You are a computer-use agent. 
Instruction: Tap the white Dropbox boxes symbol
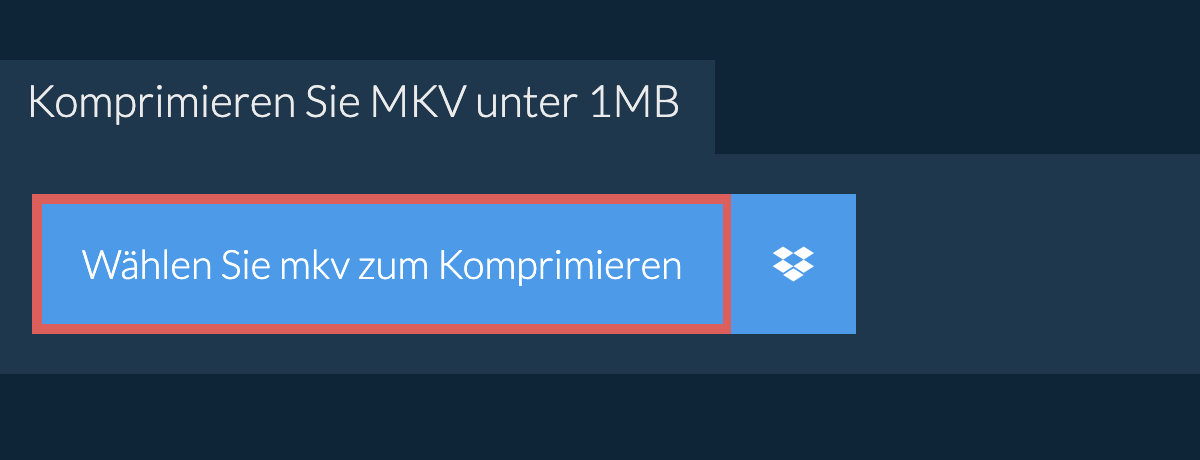pyautogui.click(x=793, y=264)
